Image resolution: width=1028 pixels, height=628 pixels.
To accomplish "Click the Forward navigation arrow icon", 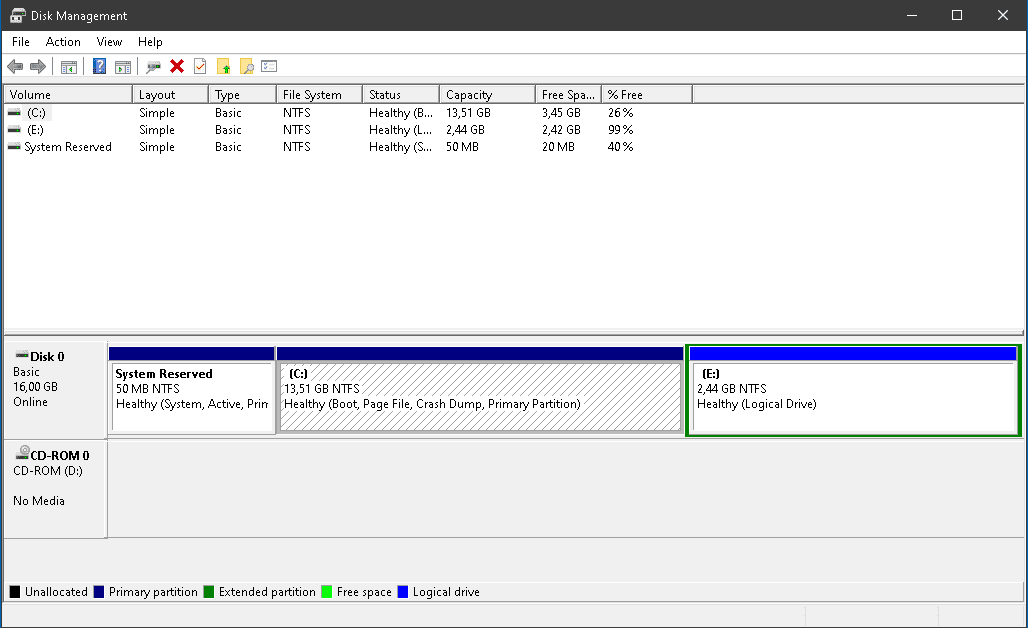I will coord(37,66).
